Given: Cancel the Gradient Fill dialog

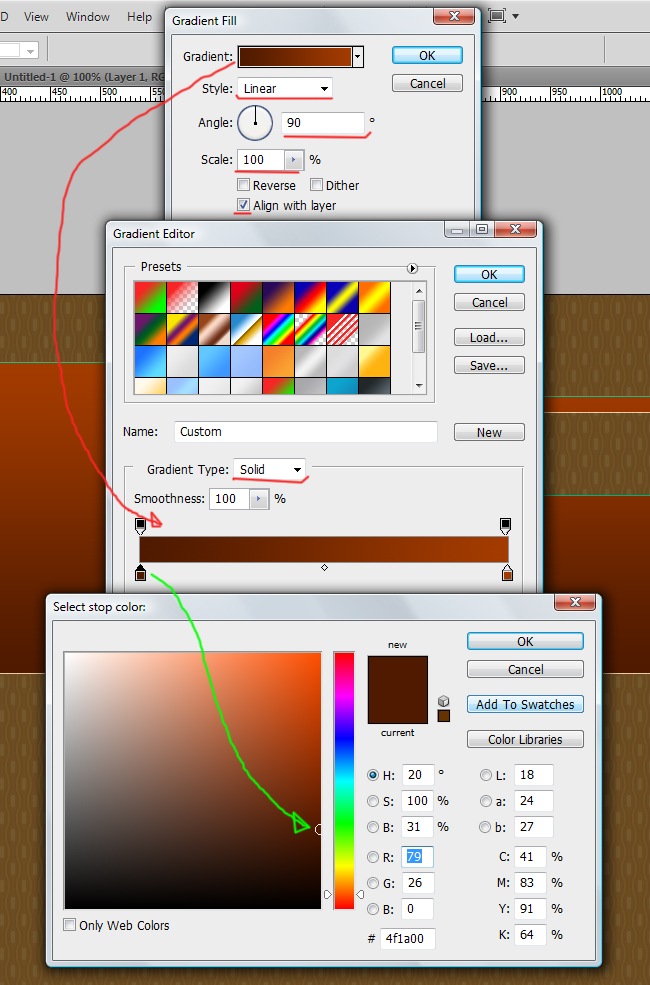Looking at the screenshot, I should [427, 84].
